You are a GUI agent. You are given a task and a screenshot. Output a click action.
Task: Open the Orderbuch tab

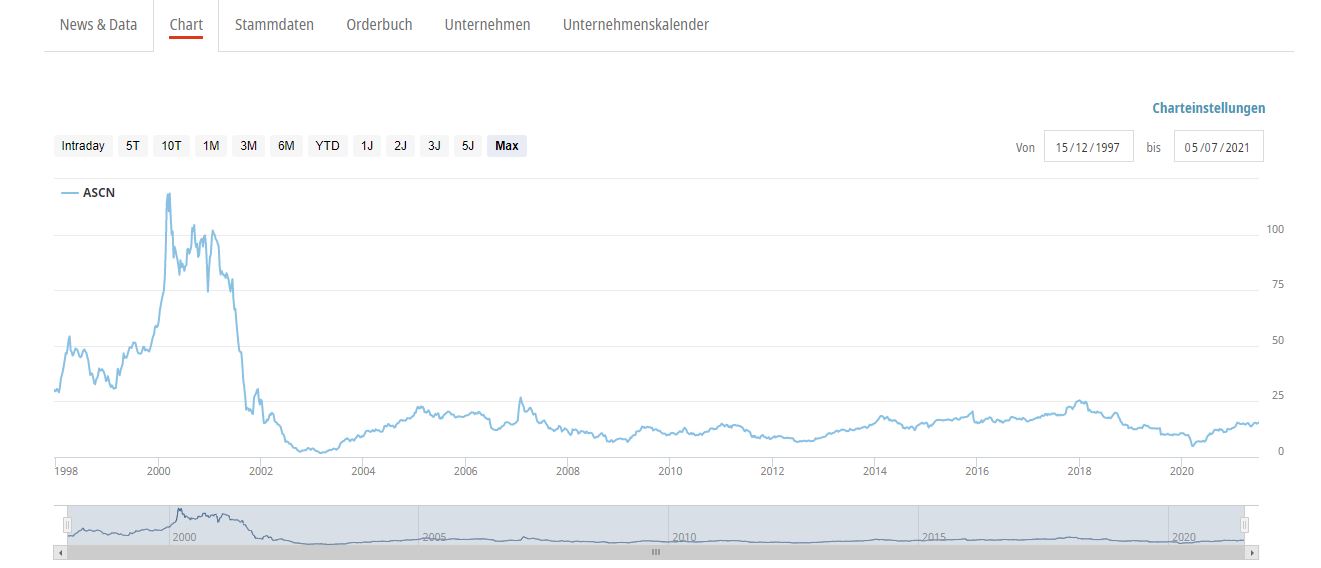coord(379,25)
